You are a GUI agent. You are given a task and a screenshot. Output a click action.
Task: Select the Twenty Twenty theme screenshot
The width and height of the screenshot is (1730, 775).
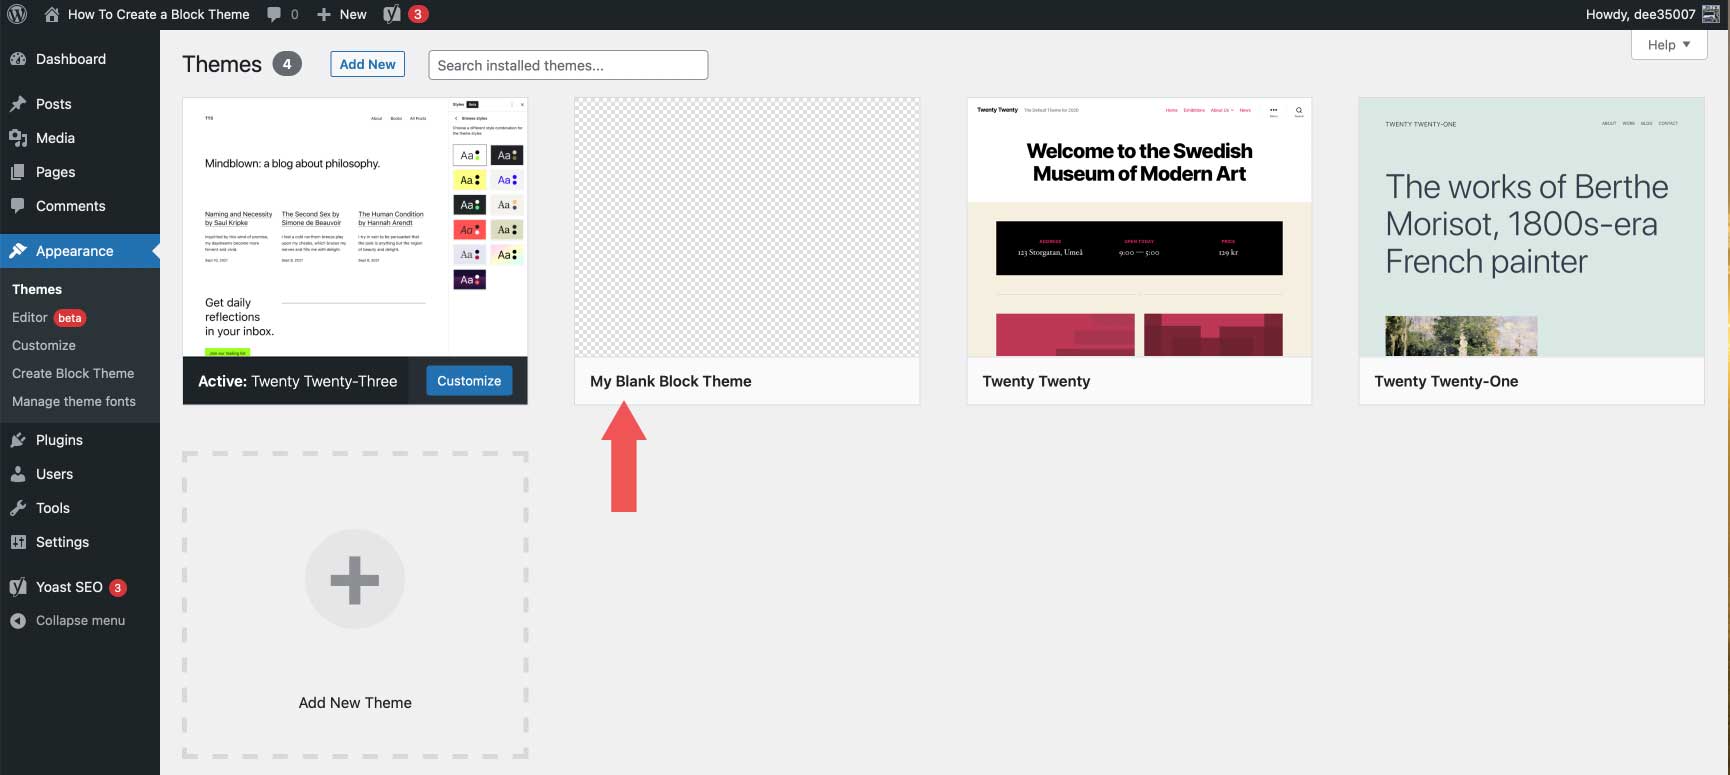pos(1139,227)
